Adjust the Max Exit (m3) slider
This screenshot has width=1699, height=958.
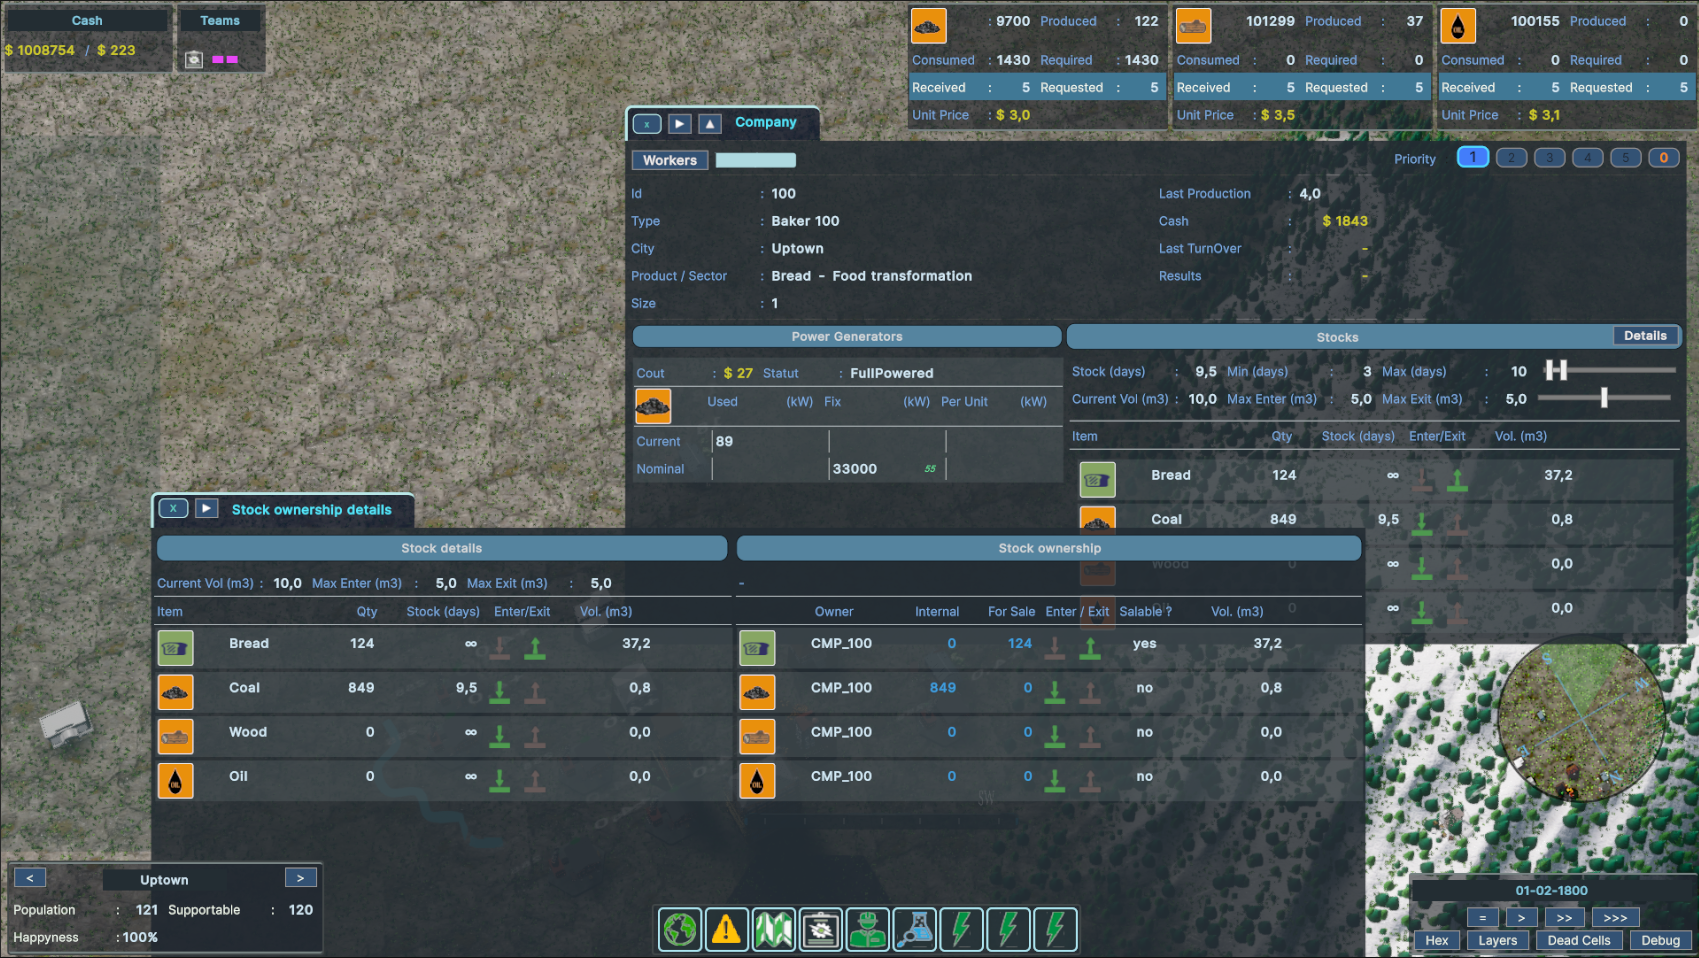coord(1604,398)
